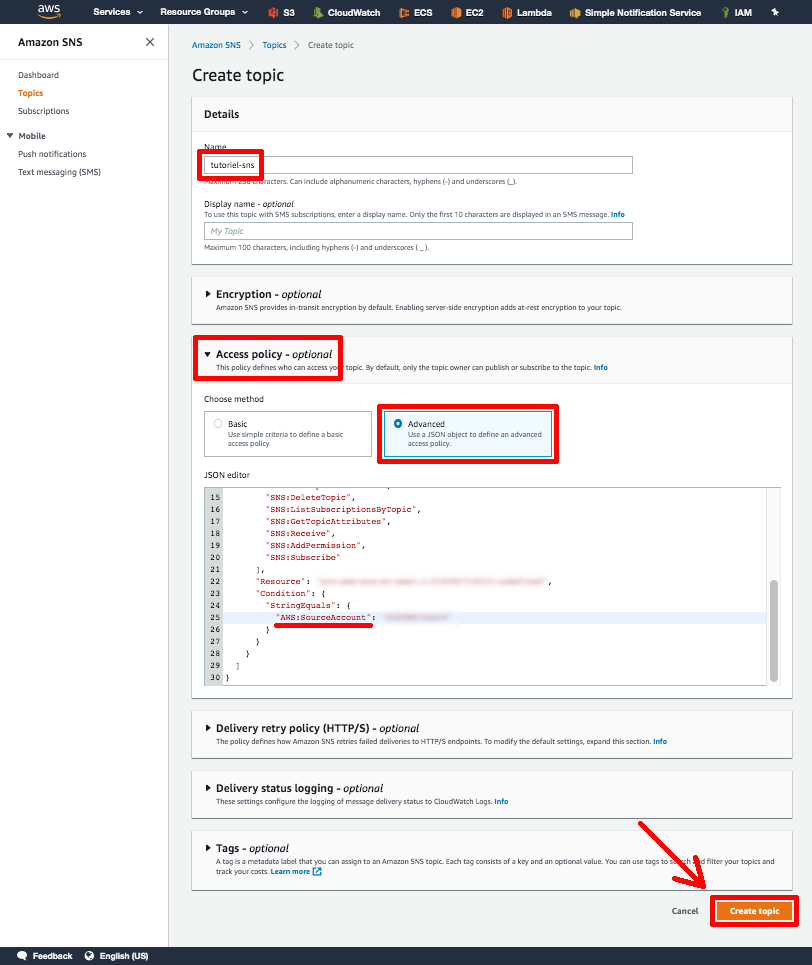Open the Info link for Delivery status logging
Viewport: 812px width, 965px height.
coord(501,801)
